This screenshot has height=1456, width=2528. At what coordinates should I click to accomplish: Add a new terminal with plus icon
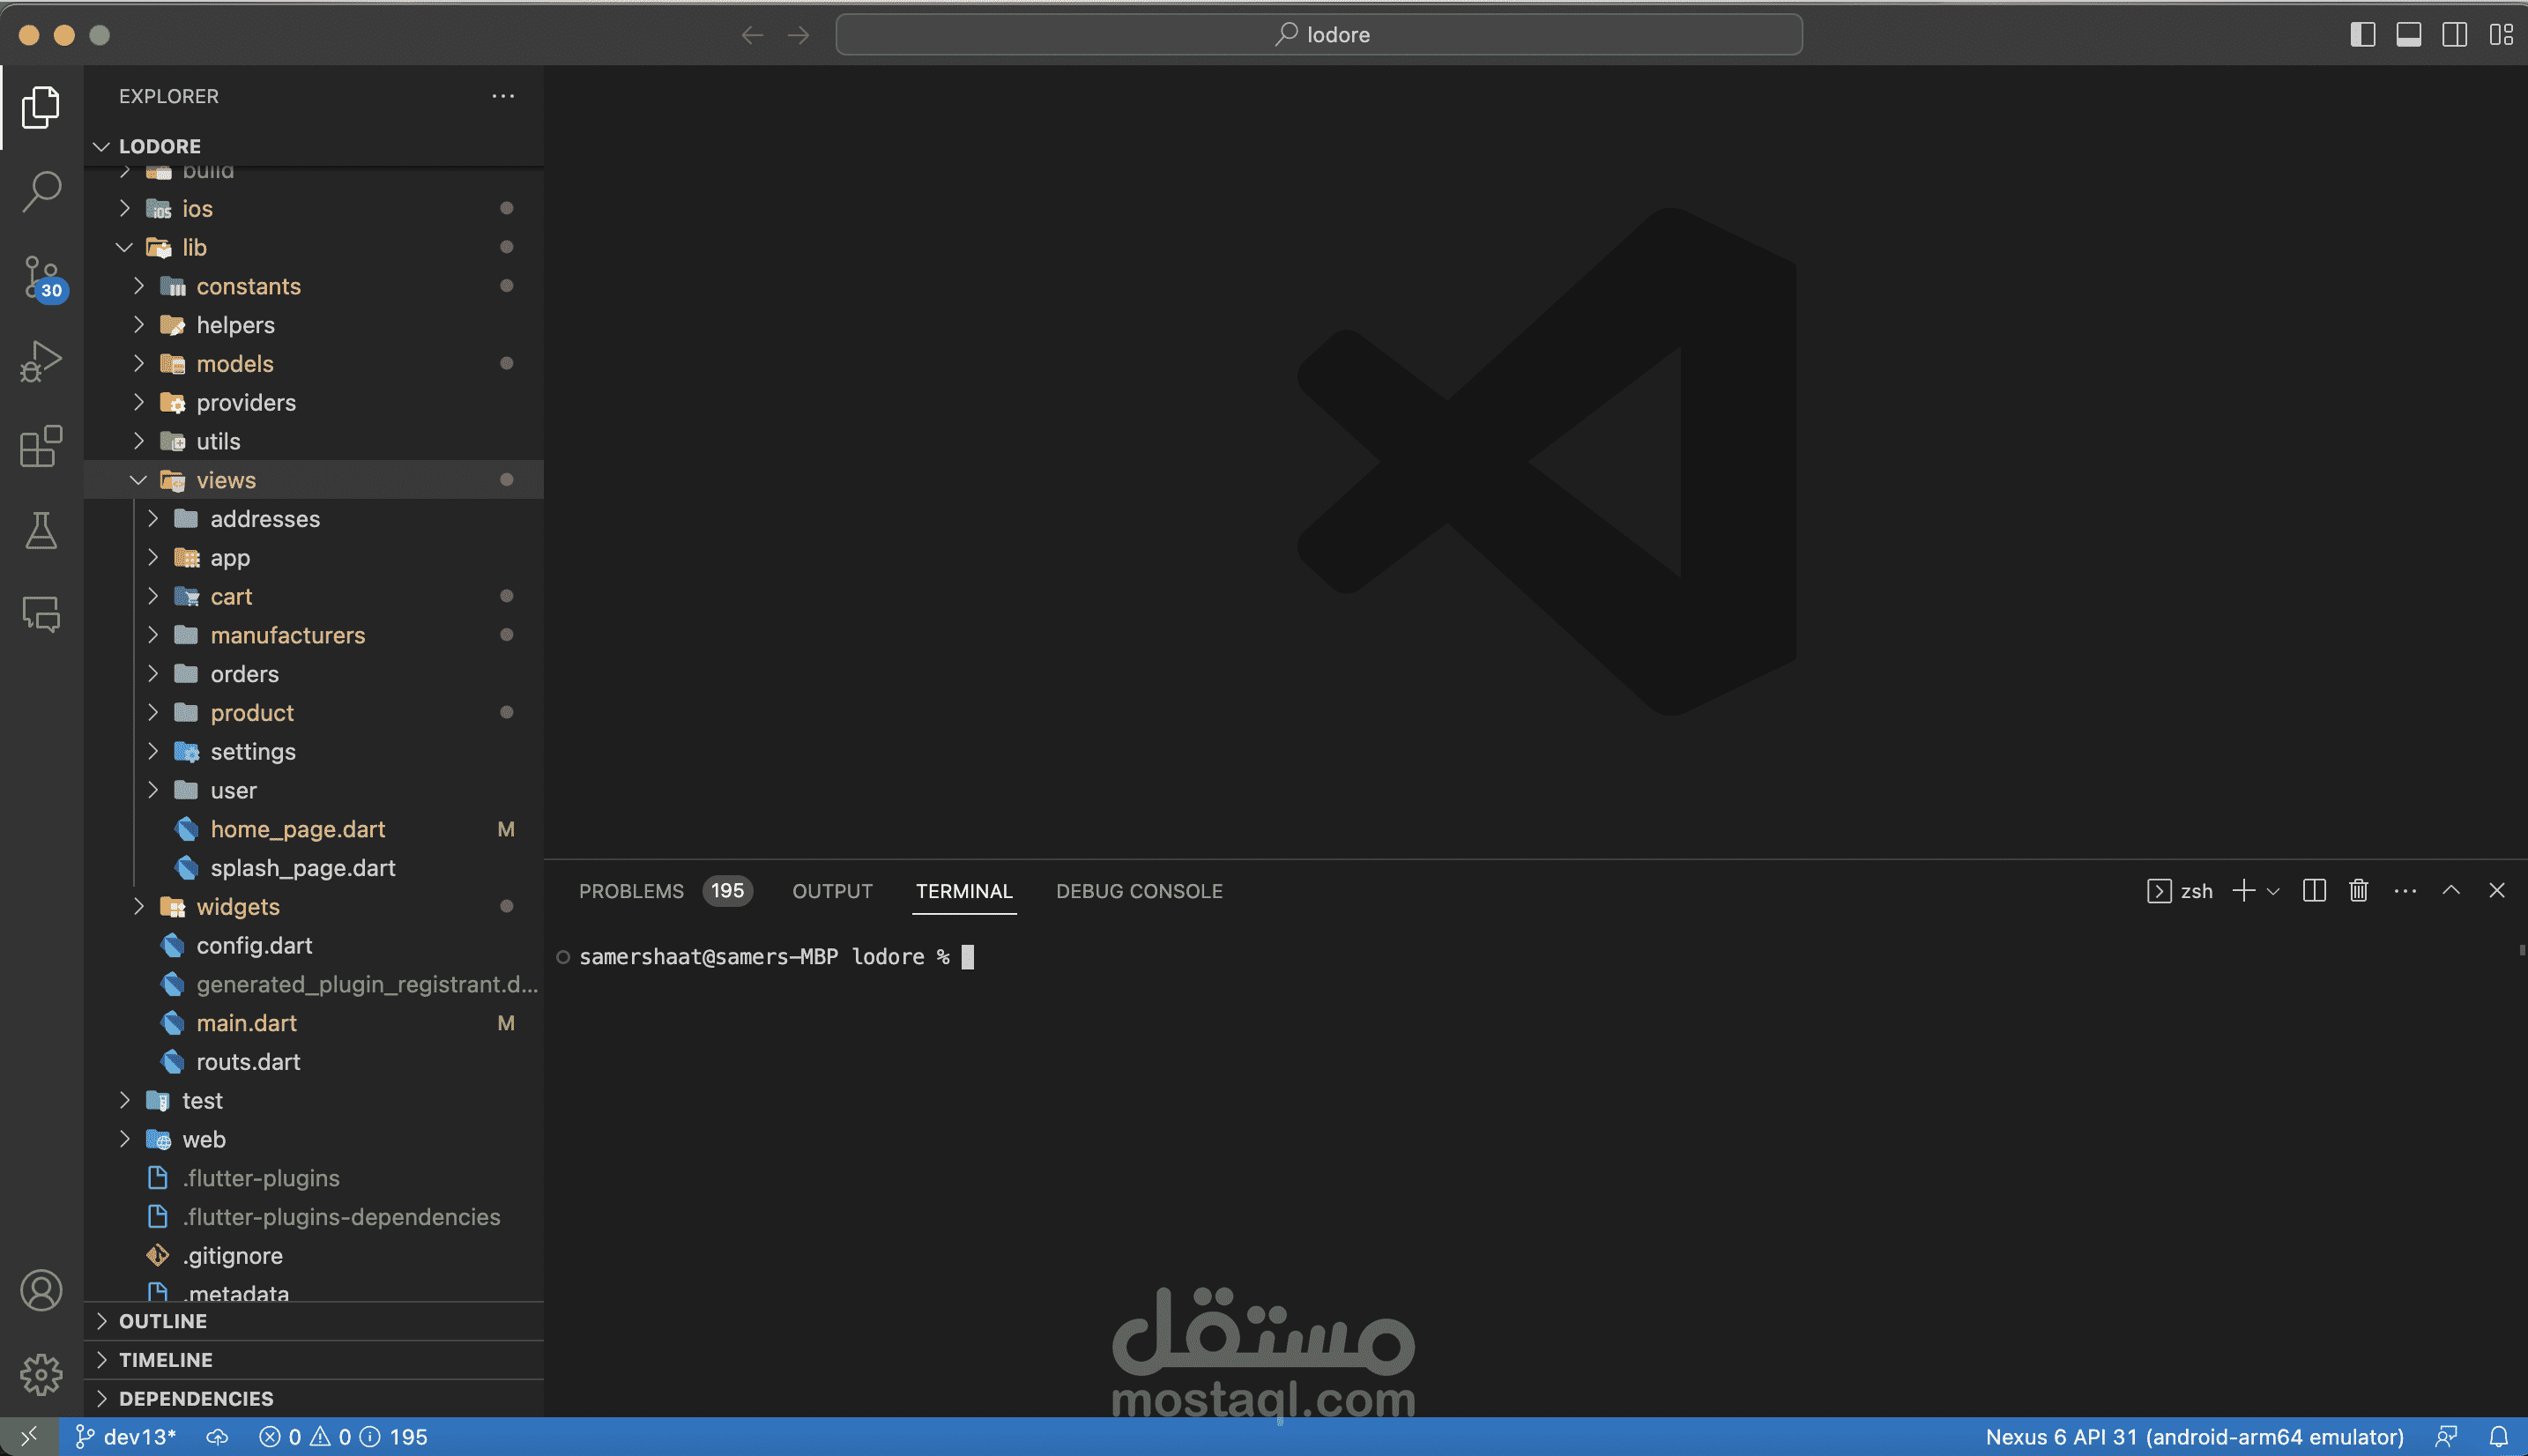coord(2243,891)
